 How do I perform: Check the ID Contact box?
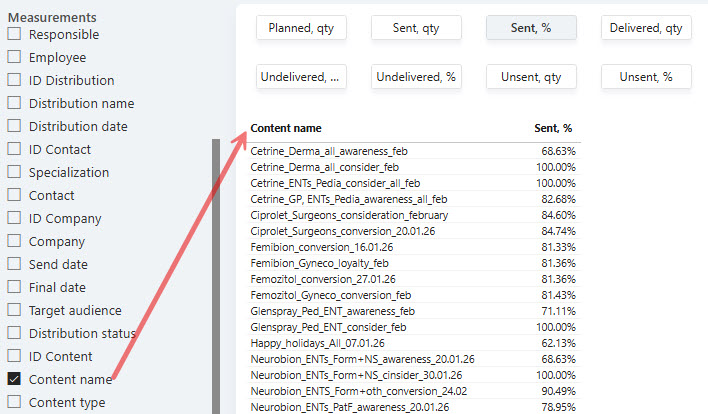(14, 149)
